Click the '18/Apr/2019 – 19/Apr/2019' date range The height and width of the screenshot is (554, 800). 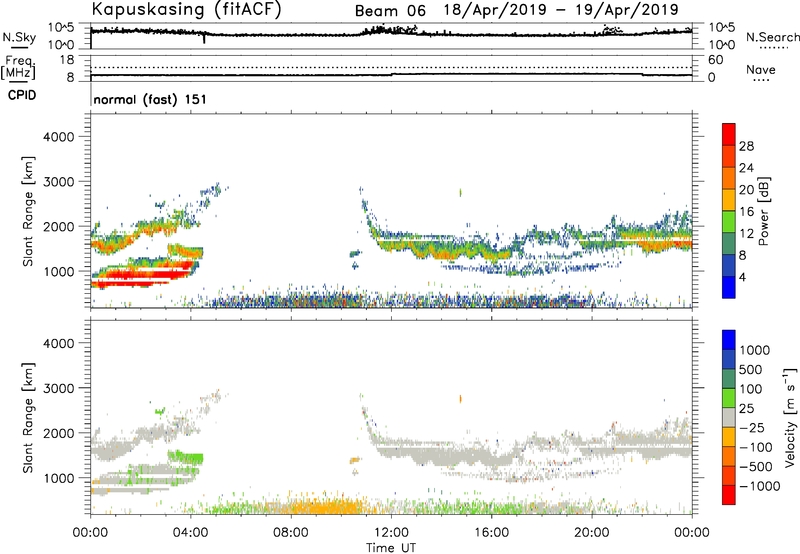click(x=561, y=10)
